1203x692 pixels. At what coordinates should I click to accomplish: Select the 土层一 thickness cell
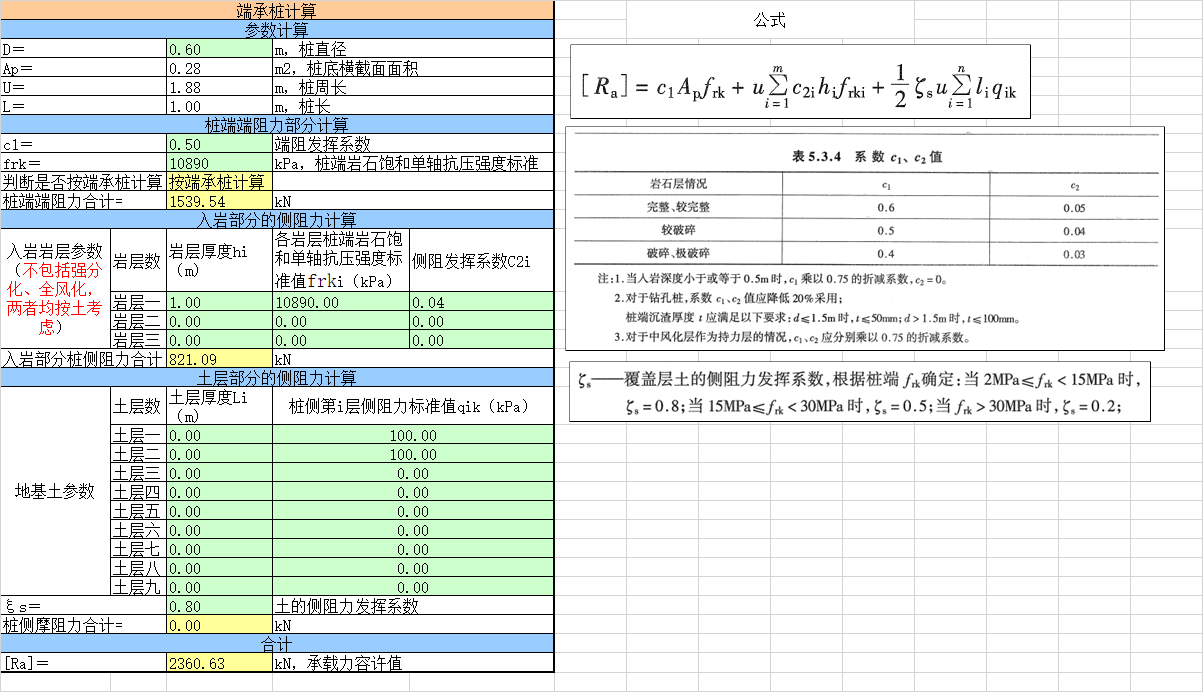(220, 435)
